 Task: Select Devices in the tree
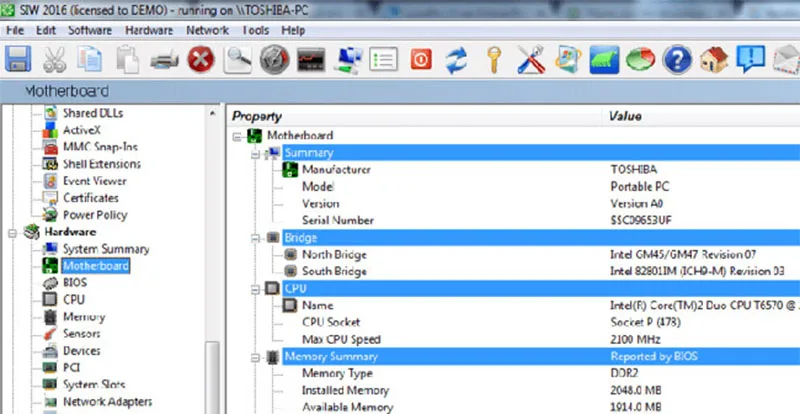[x=82, y=351]
